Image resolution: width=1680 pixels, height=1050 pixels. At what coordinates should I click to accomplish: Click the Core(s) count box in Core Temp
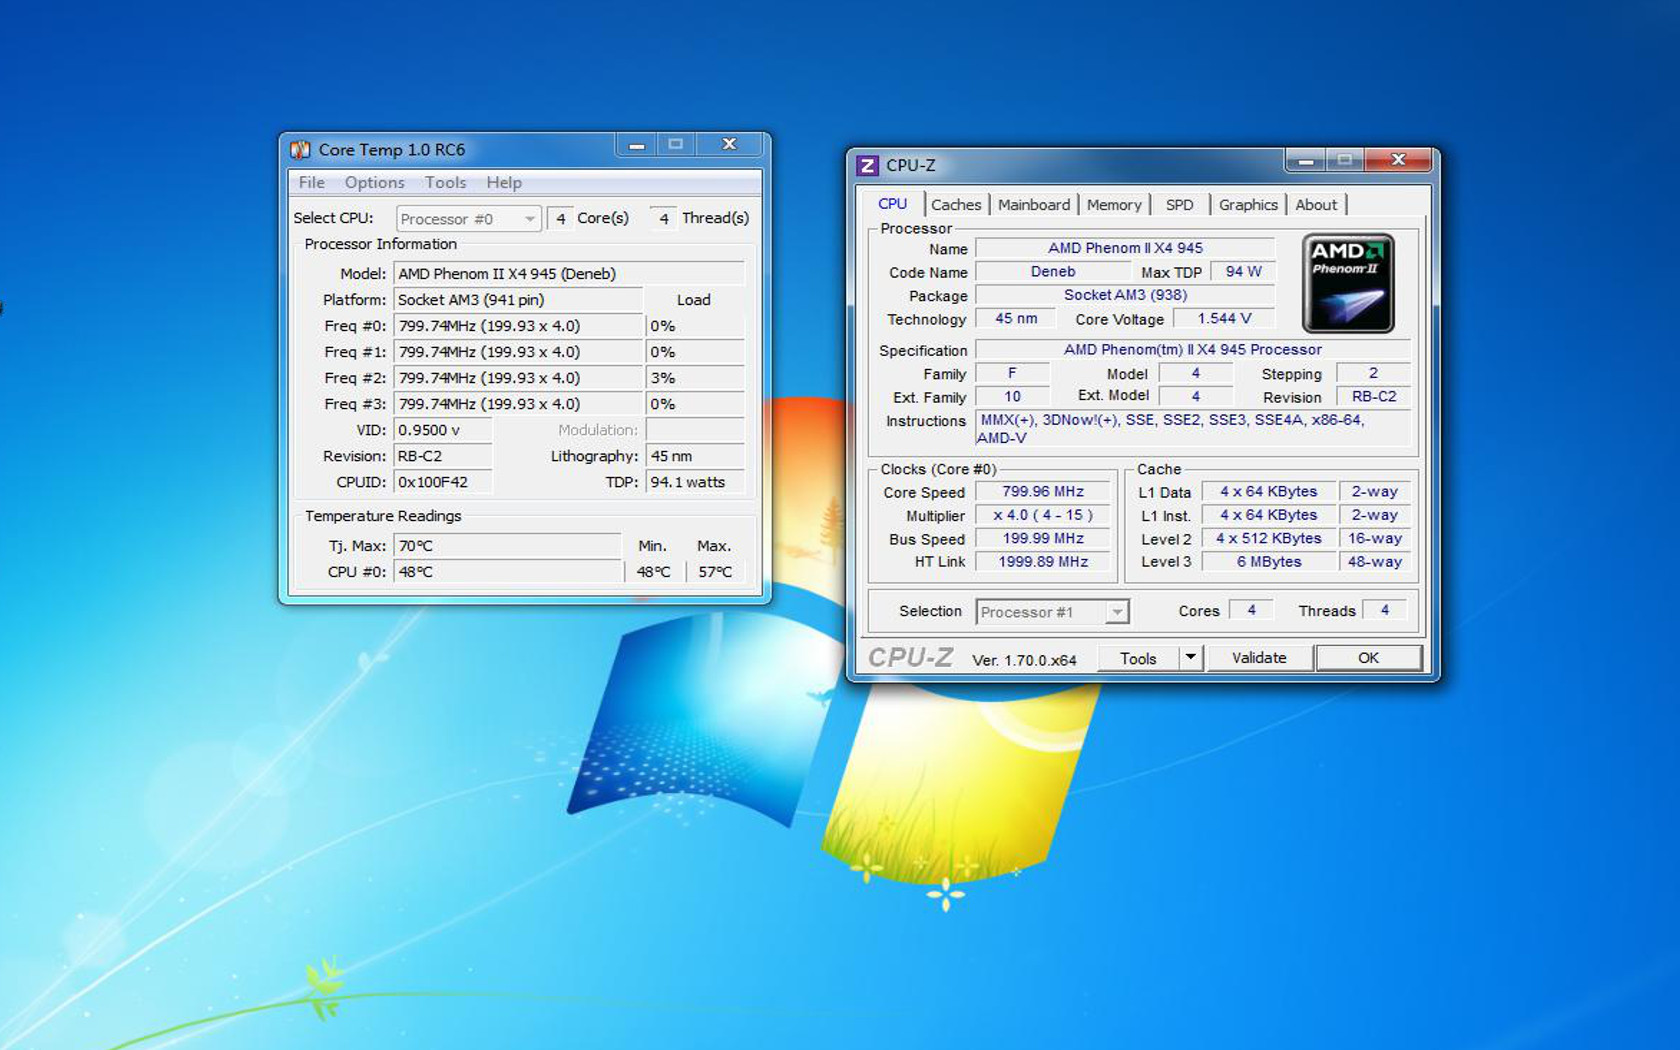click(x=560, y=218)
